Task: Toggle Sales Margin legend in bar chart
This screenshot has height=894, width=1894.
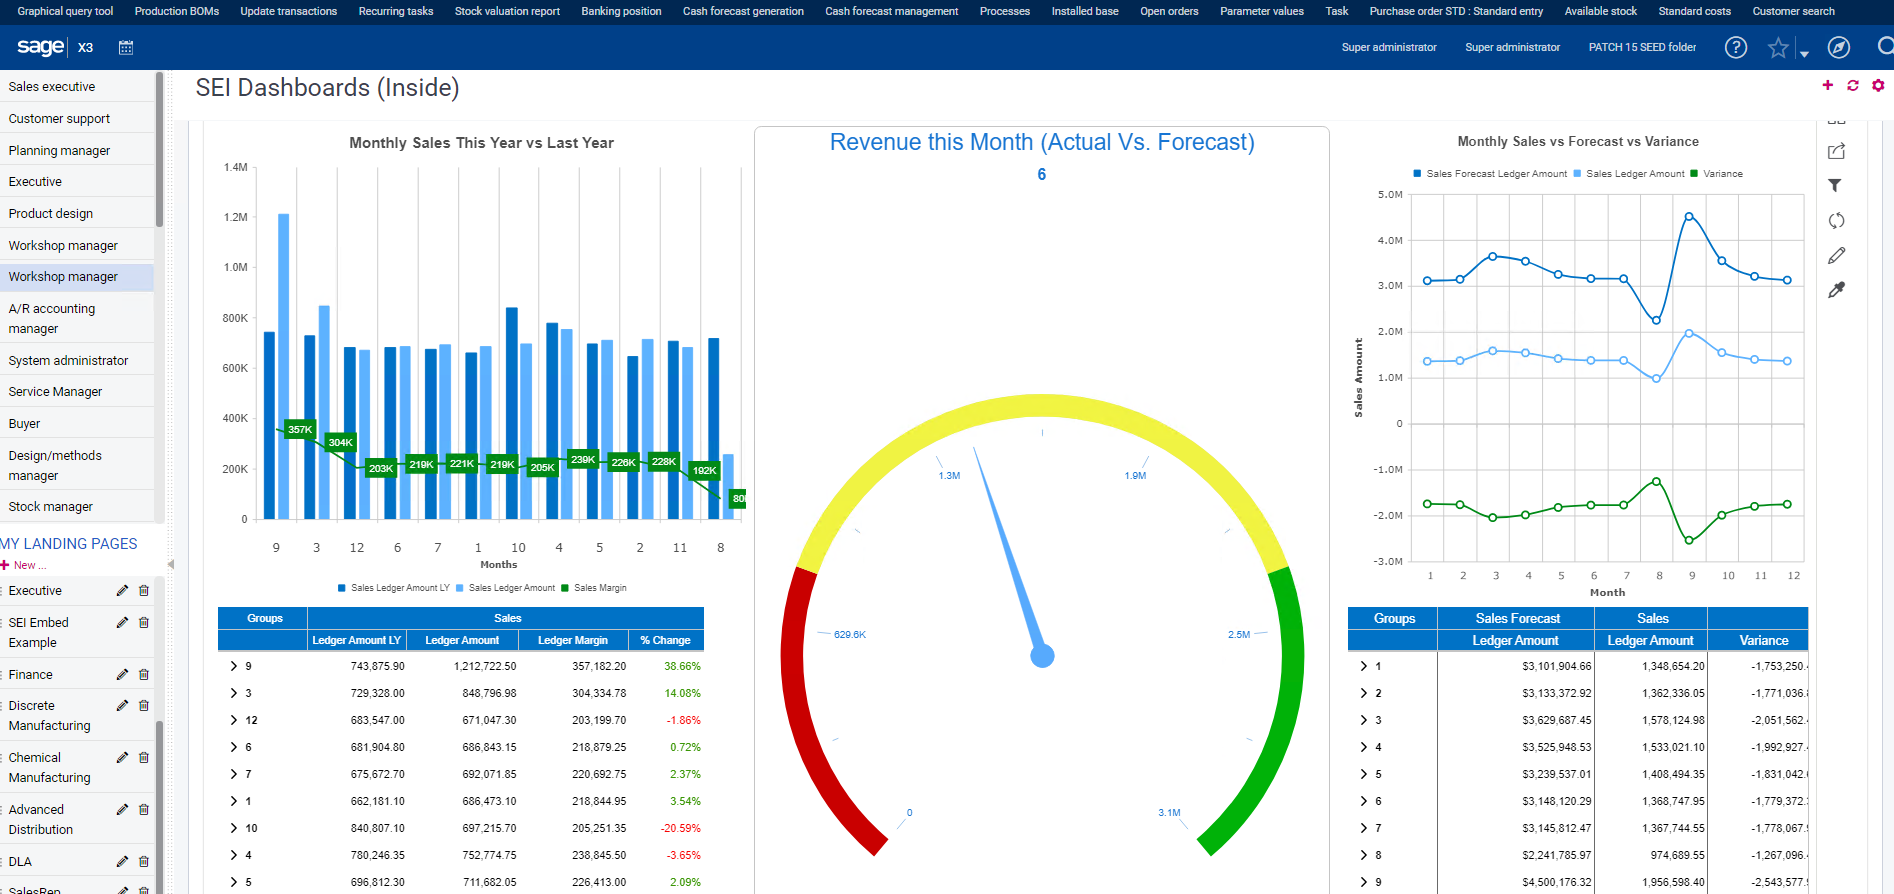Action: (x=599, y=588)
